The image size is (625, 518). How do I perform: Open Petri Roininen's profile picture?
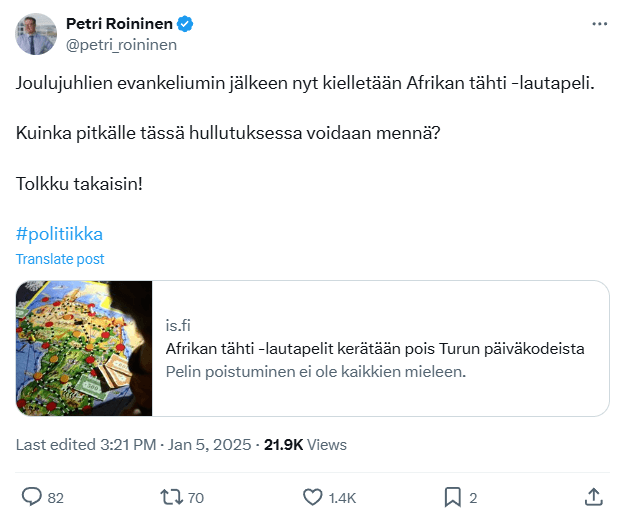35,34
